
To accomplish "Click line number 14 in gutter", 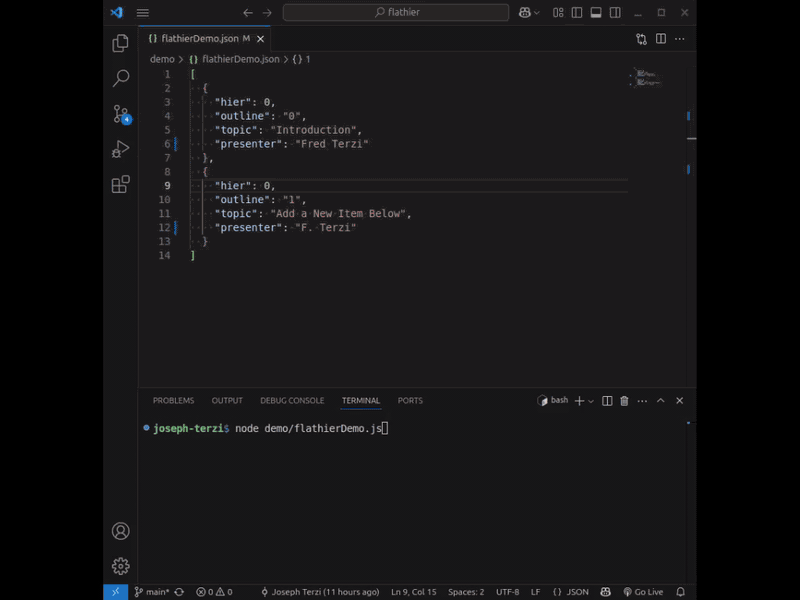I will [x=164, y=256].
